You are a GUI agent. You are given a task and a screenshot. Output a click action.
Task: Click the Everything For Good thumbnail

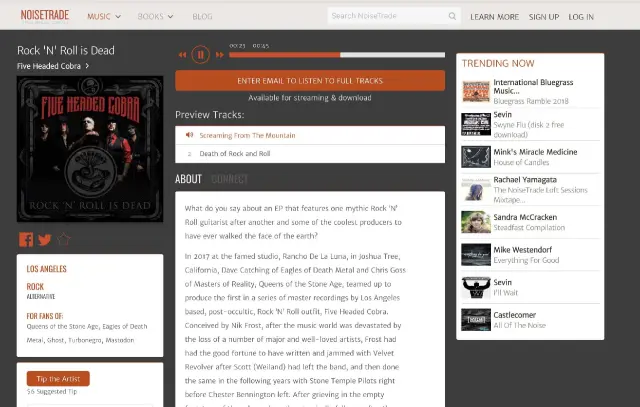pyautogui.click(x=476, y=255)
